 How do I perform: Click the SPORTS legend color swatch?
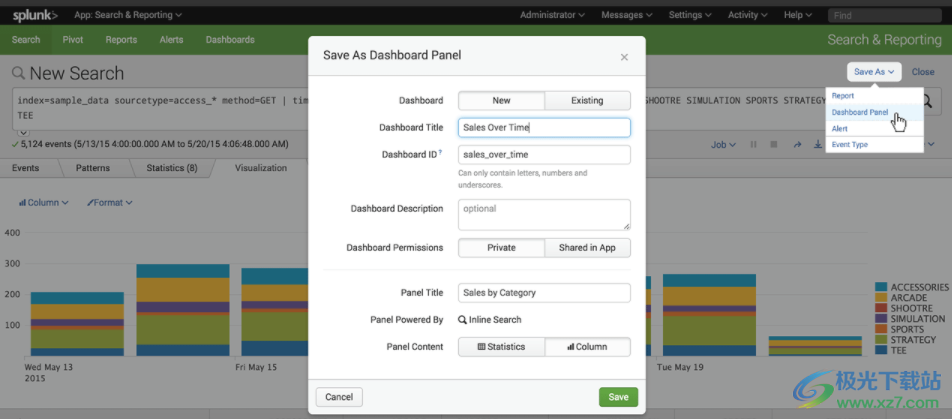[881, 329]
